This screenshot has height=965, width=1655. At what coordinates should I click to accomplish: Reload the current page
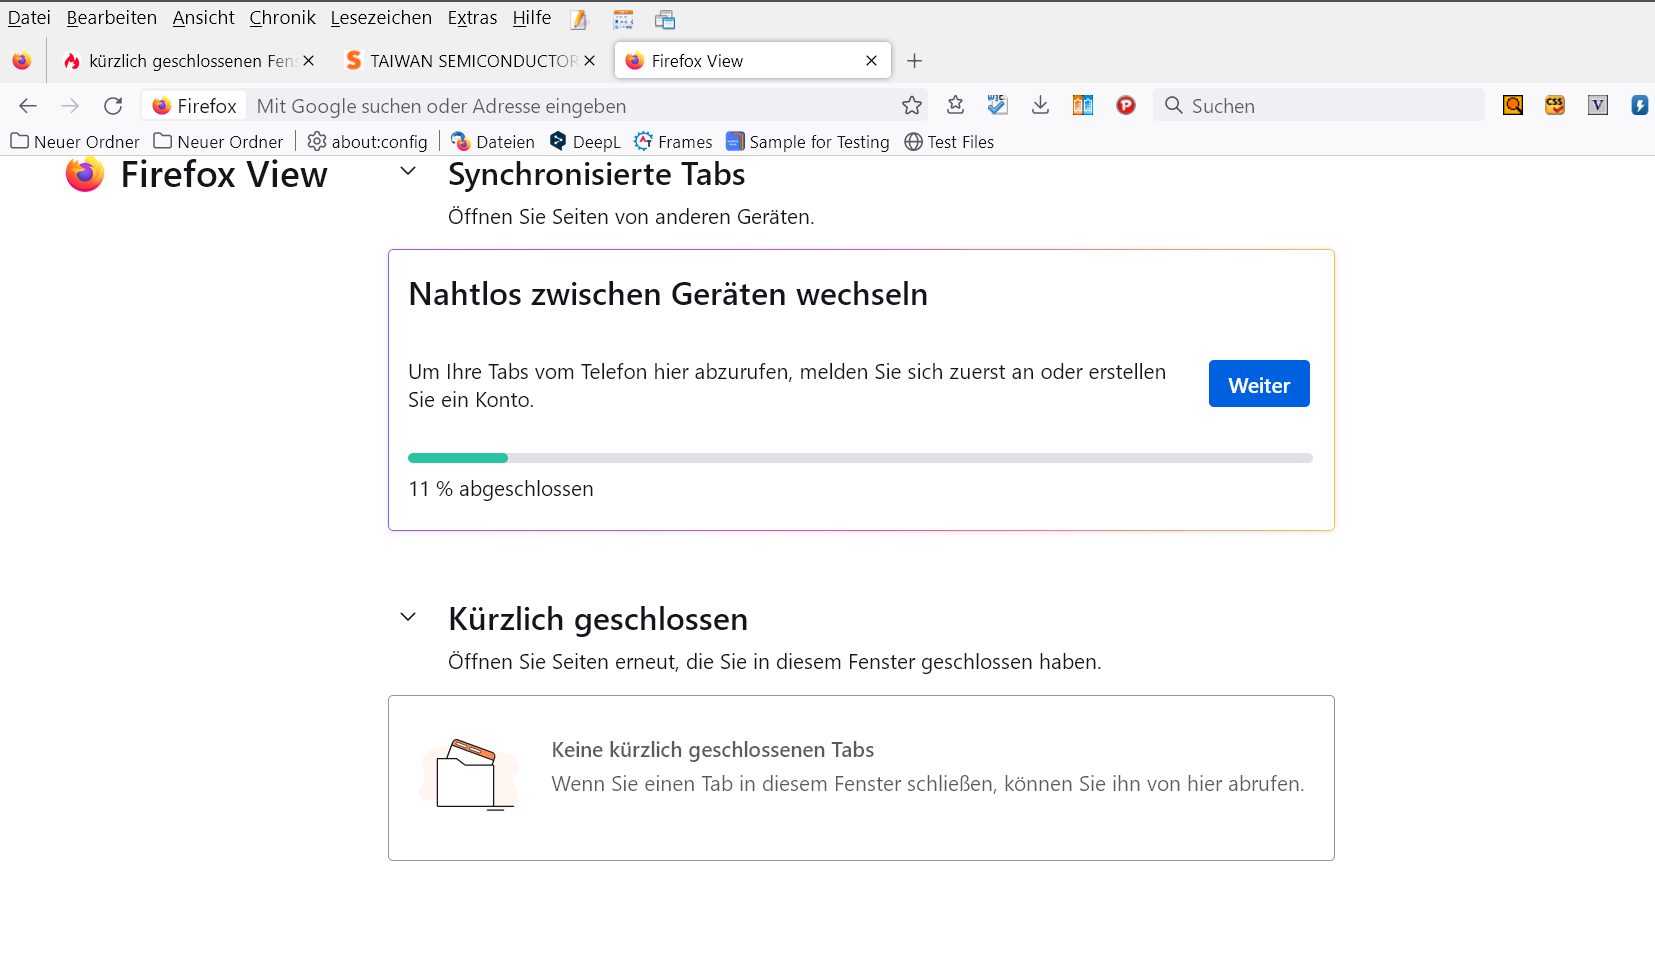coord(113,106)
